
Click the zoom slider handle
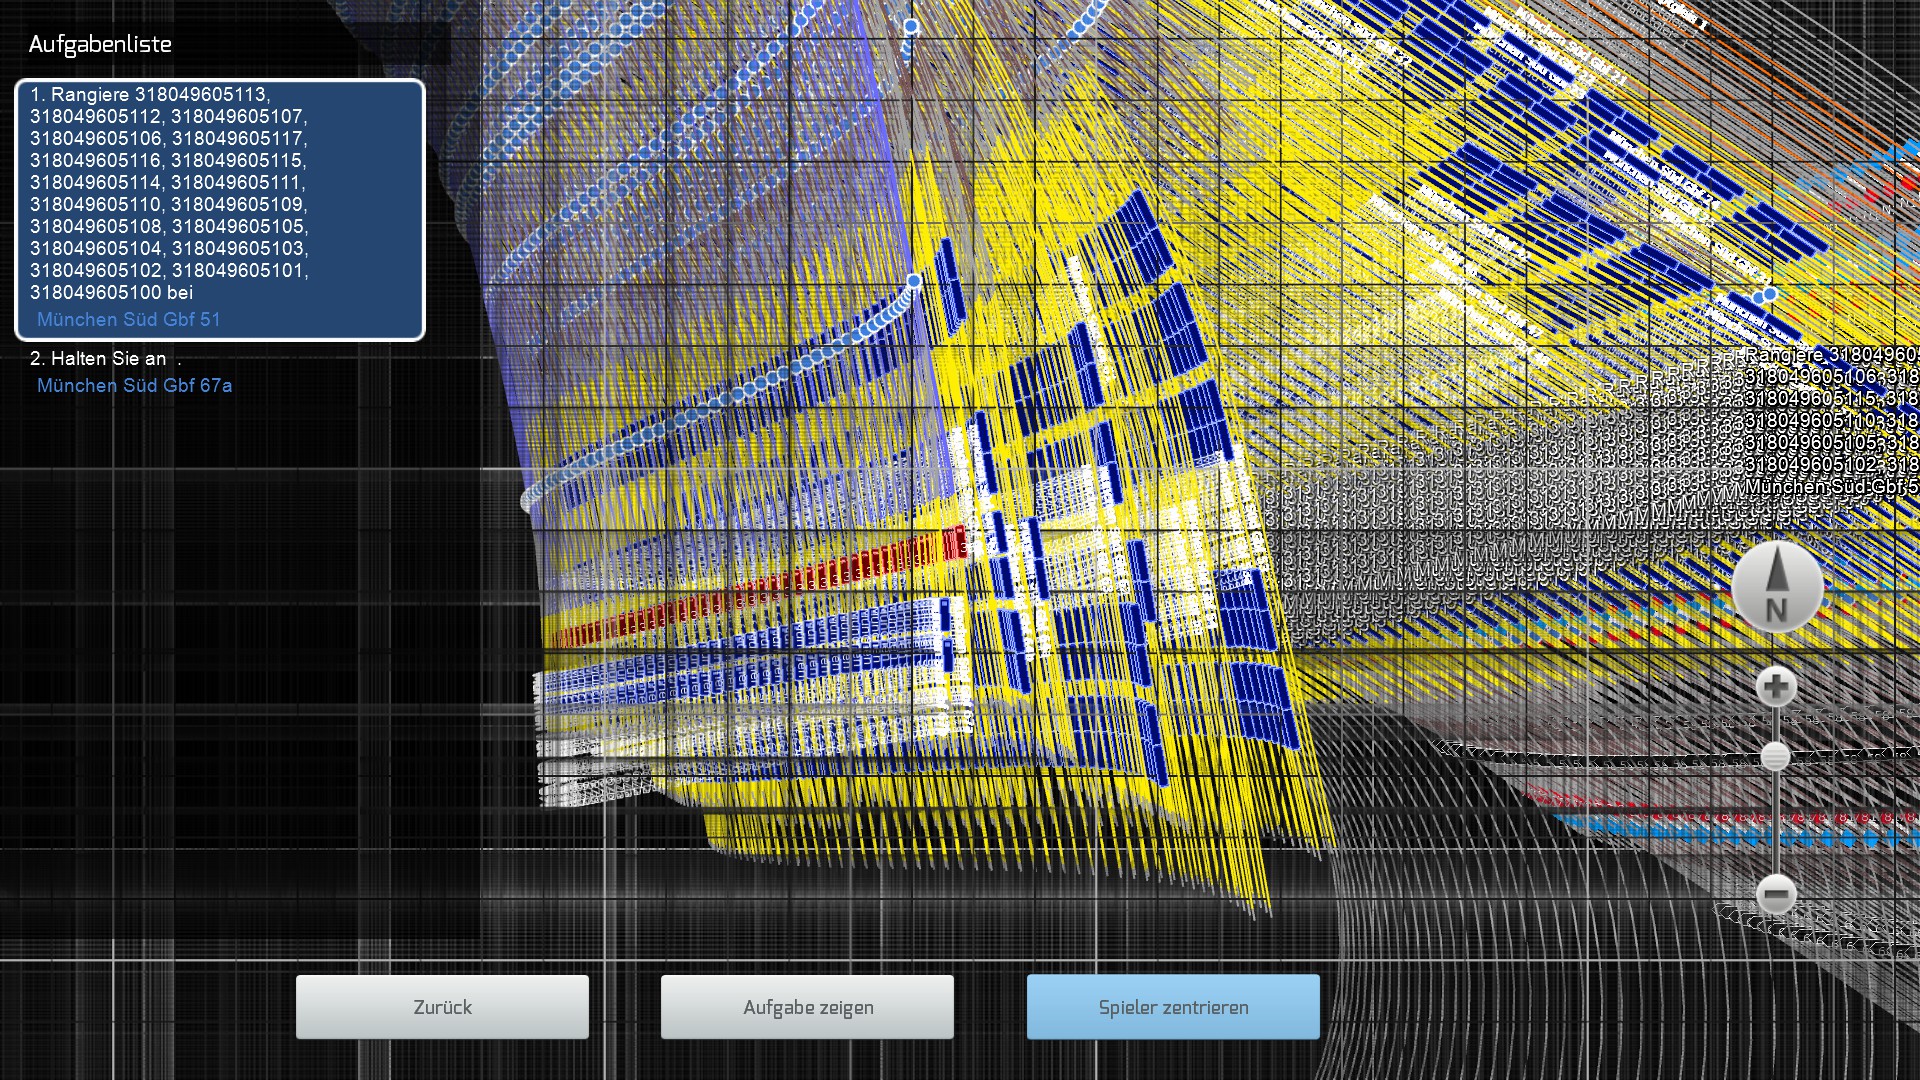(1775, 756)
